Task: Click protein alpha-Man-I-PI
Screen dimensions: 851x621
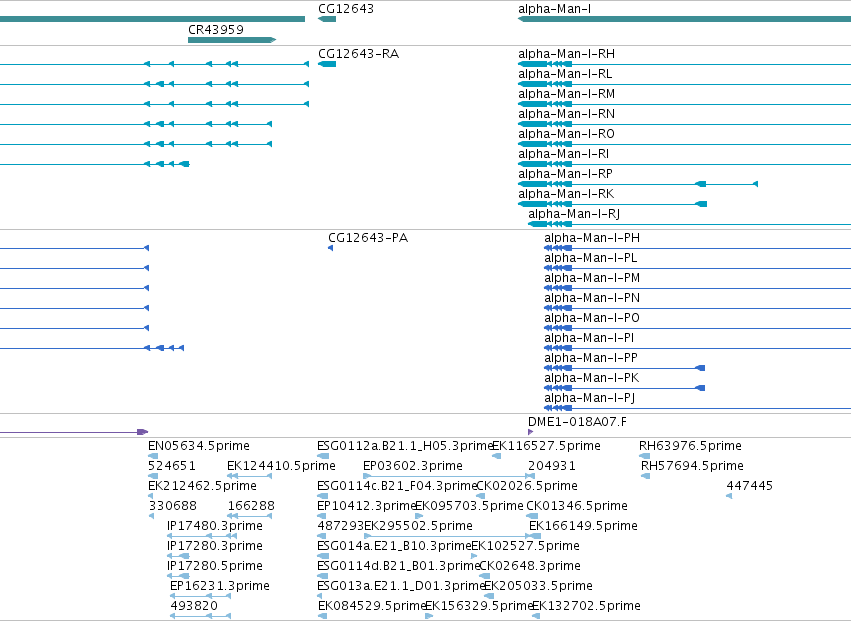Action: tap(589, 338)
